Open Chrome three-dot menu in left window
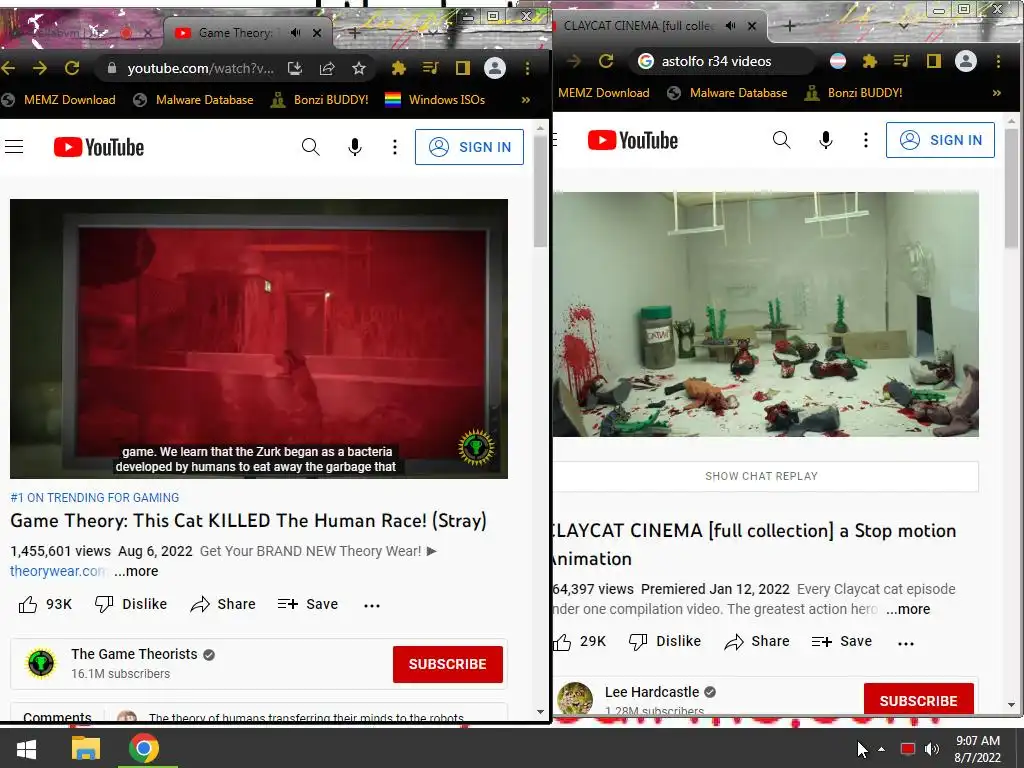The image size is (1024, 768). tap(527, 68)
